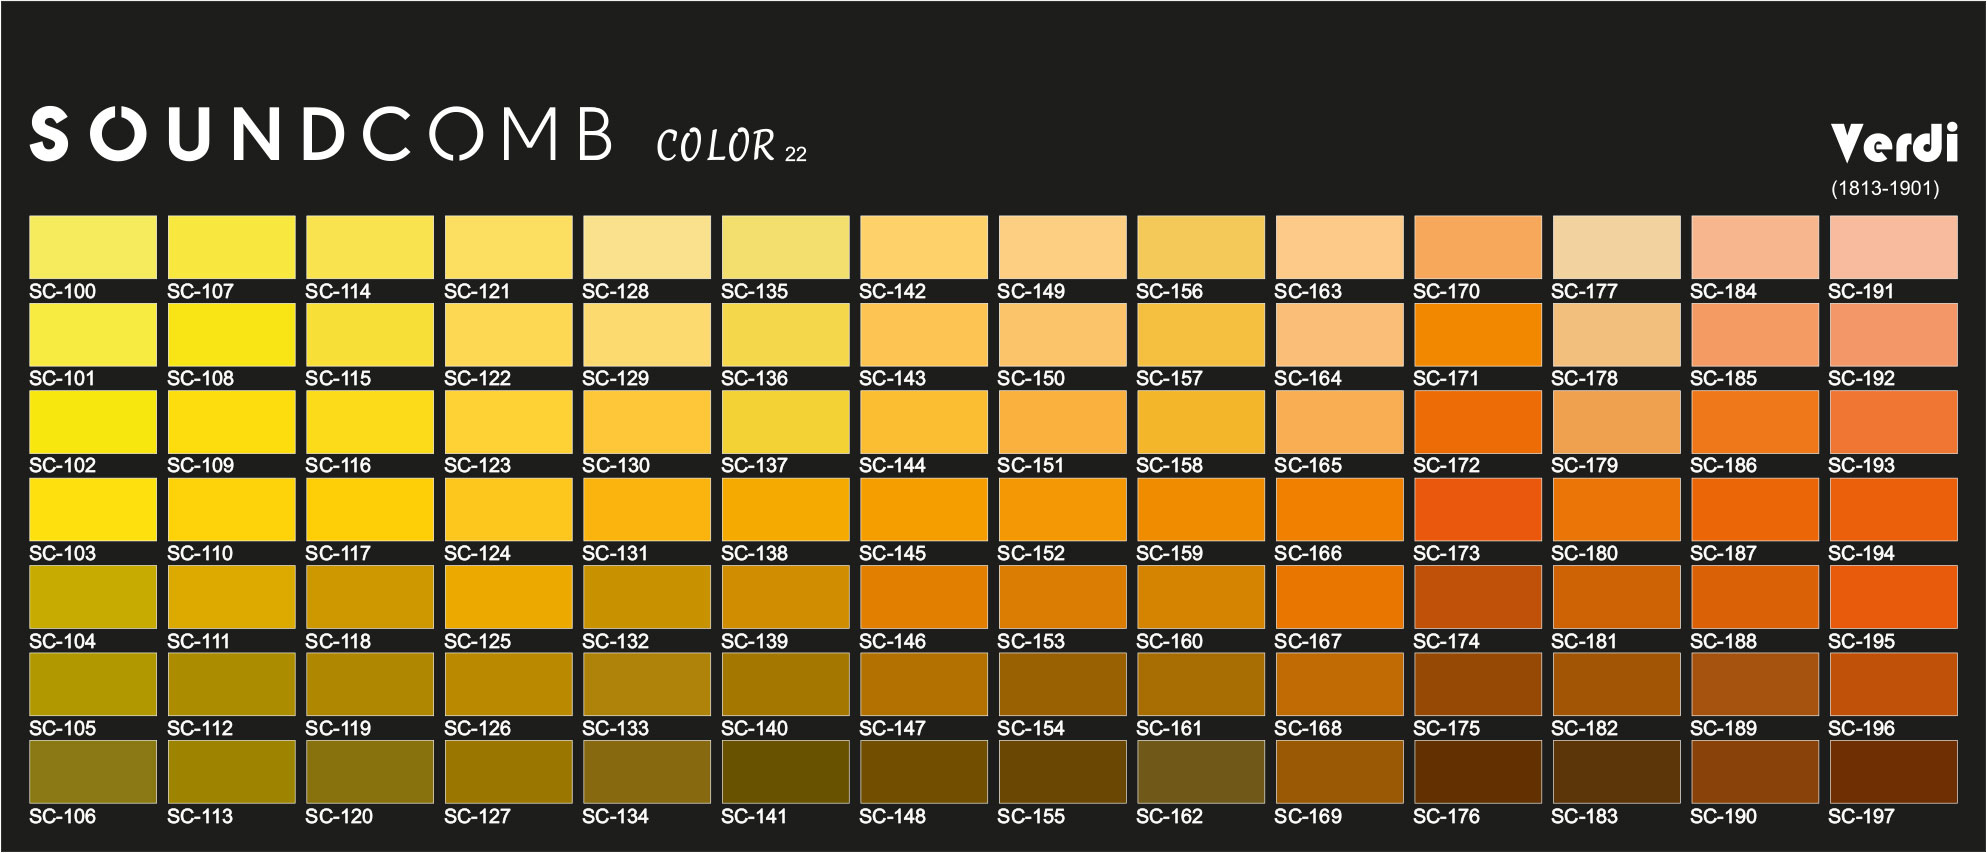Choose color swatch SC-116
The width and height of the screenshot is (1987, 853).
(x=370, y=422)
